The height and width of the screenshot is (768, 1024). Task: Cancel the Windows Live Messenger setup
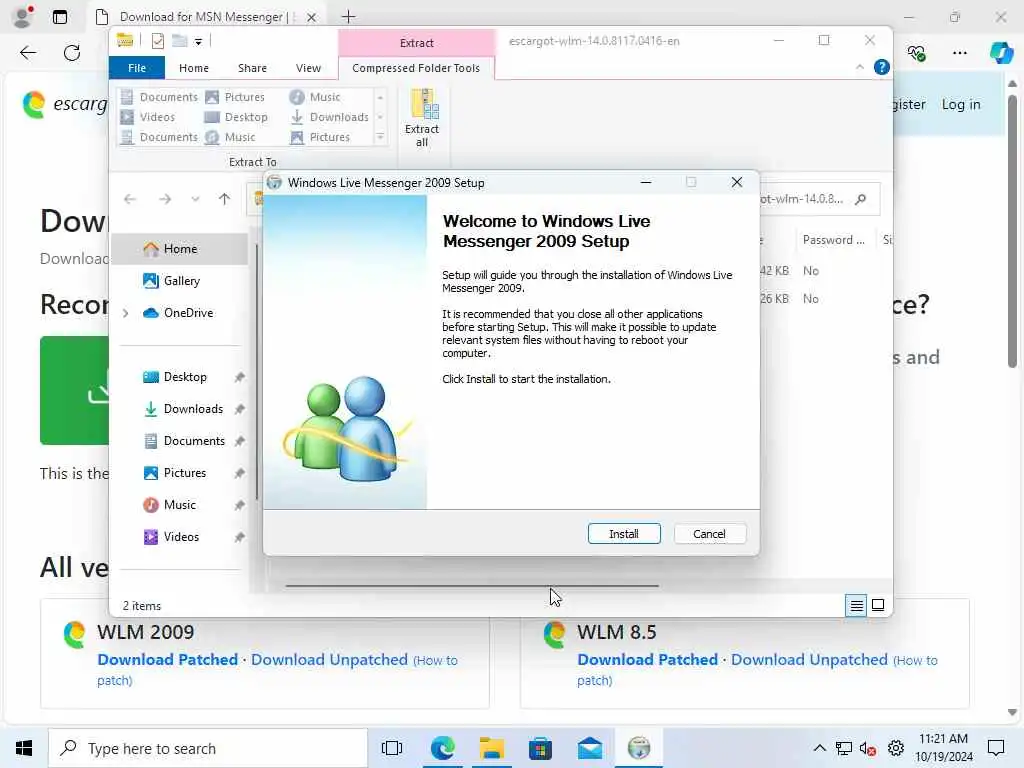[709, 534]
